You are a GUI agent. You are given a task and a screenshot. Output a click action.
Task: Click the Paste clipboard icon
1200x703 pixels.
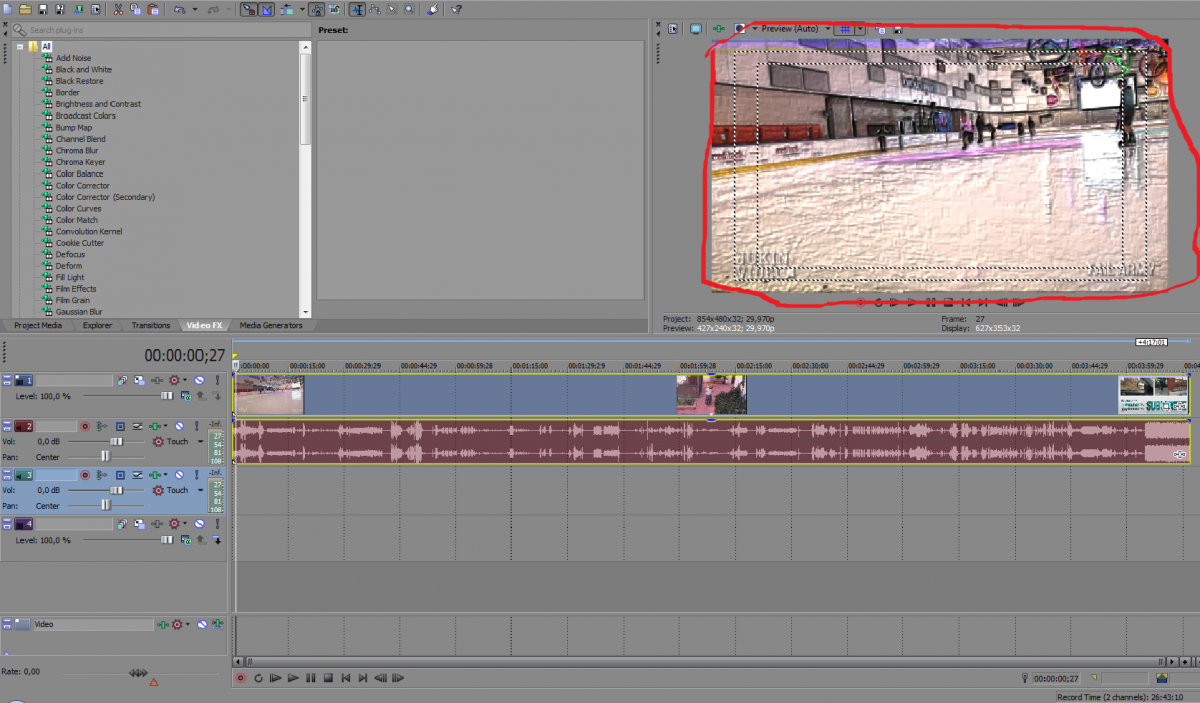(153, 9)
